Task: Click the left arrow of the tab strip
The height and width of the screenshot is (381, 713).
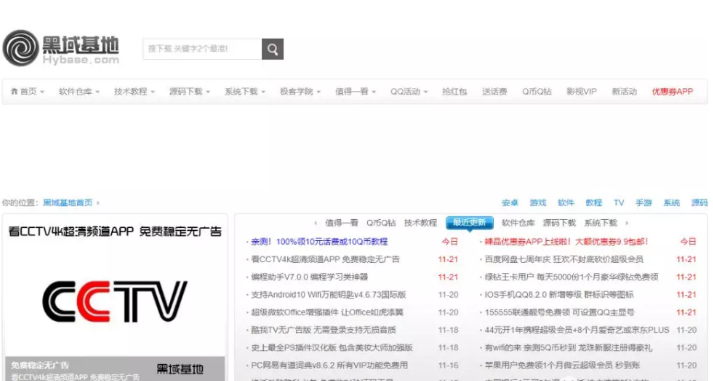Action: (316, 223)
